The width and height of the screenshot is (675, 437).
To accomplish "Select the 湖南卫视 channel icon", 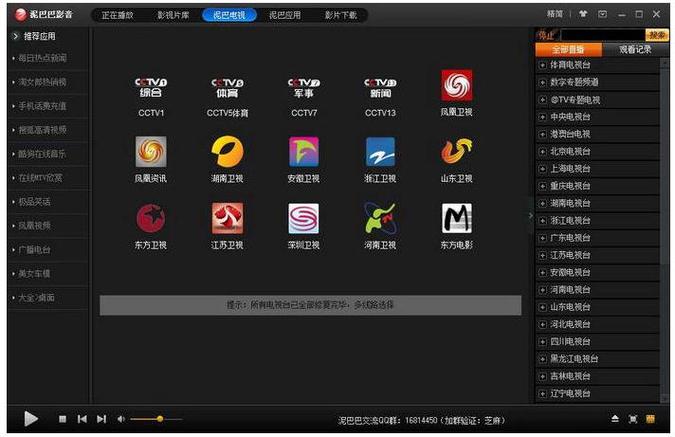I will tap(227, 152).
